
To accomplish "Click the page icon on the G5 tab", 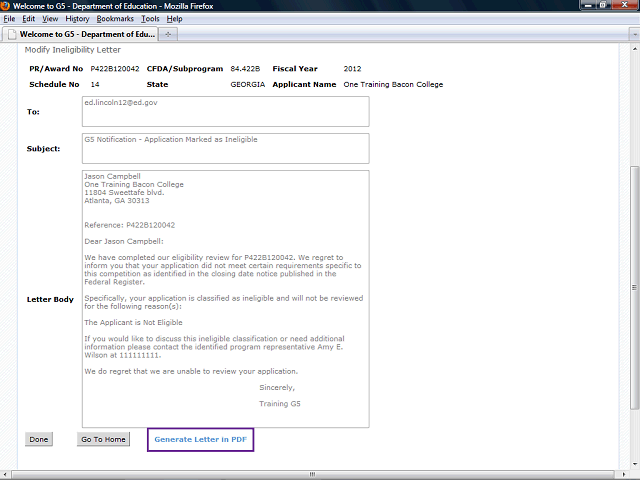I will 12,34.
